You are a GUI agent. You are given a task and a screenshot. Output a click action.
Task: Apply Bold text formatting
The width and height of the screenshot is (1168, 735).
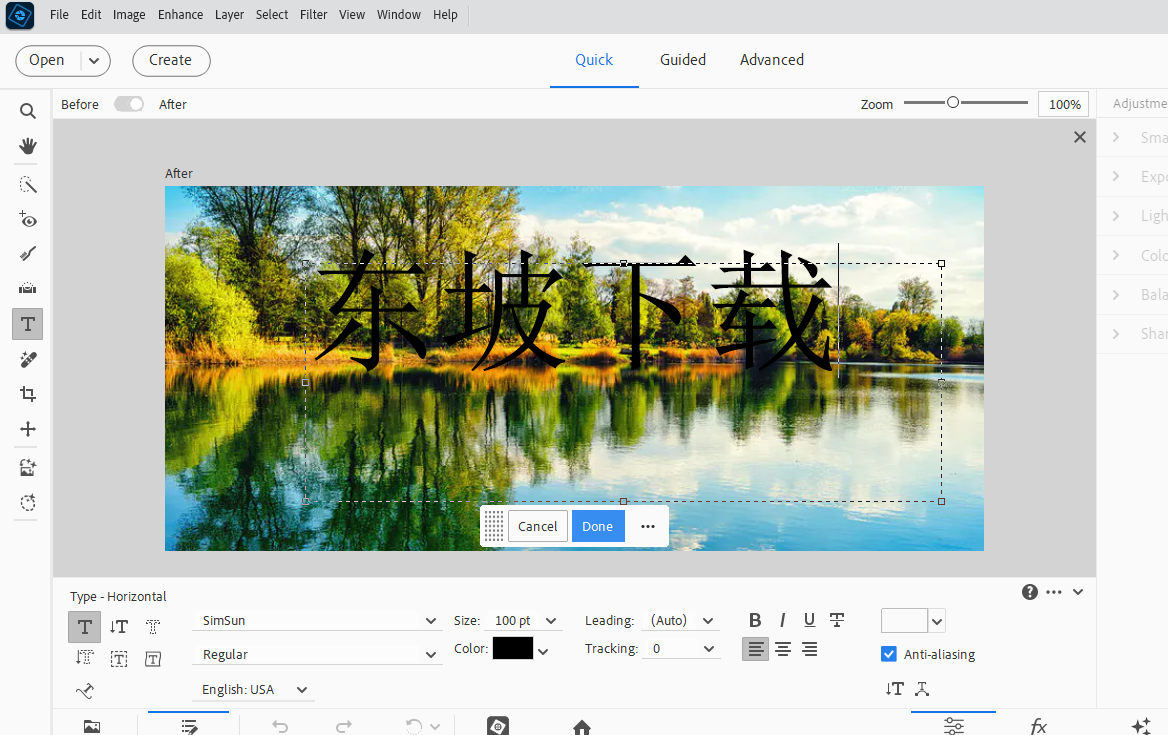[x=755, y=620]
